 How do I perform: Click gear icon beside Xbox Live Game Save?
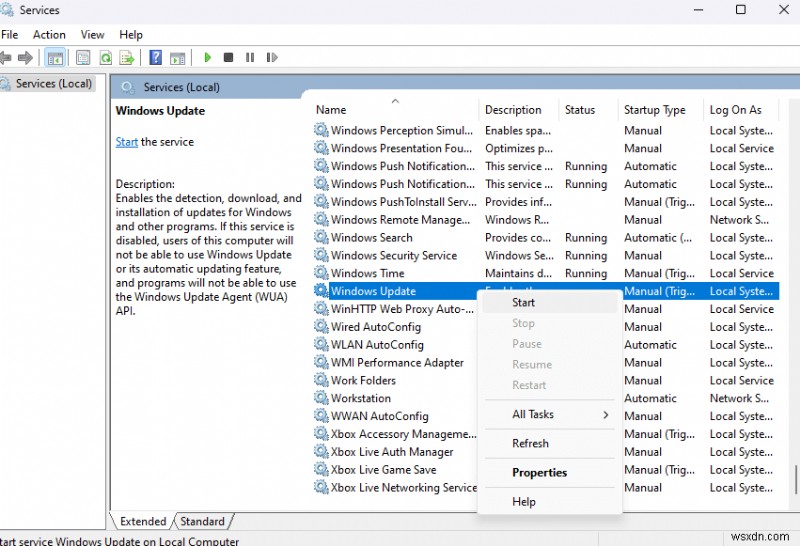pyautogui.click(x=321, y=469)
